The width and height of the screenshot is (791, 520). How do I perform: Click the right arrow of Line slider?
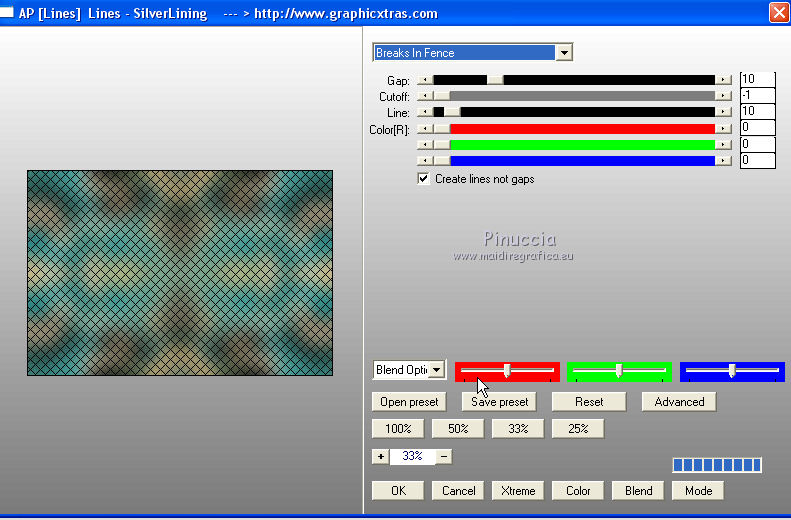click(x=723, y=112)
